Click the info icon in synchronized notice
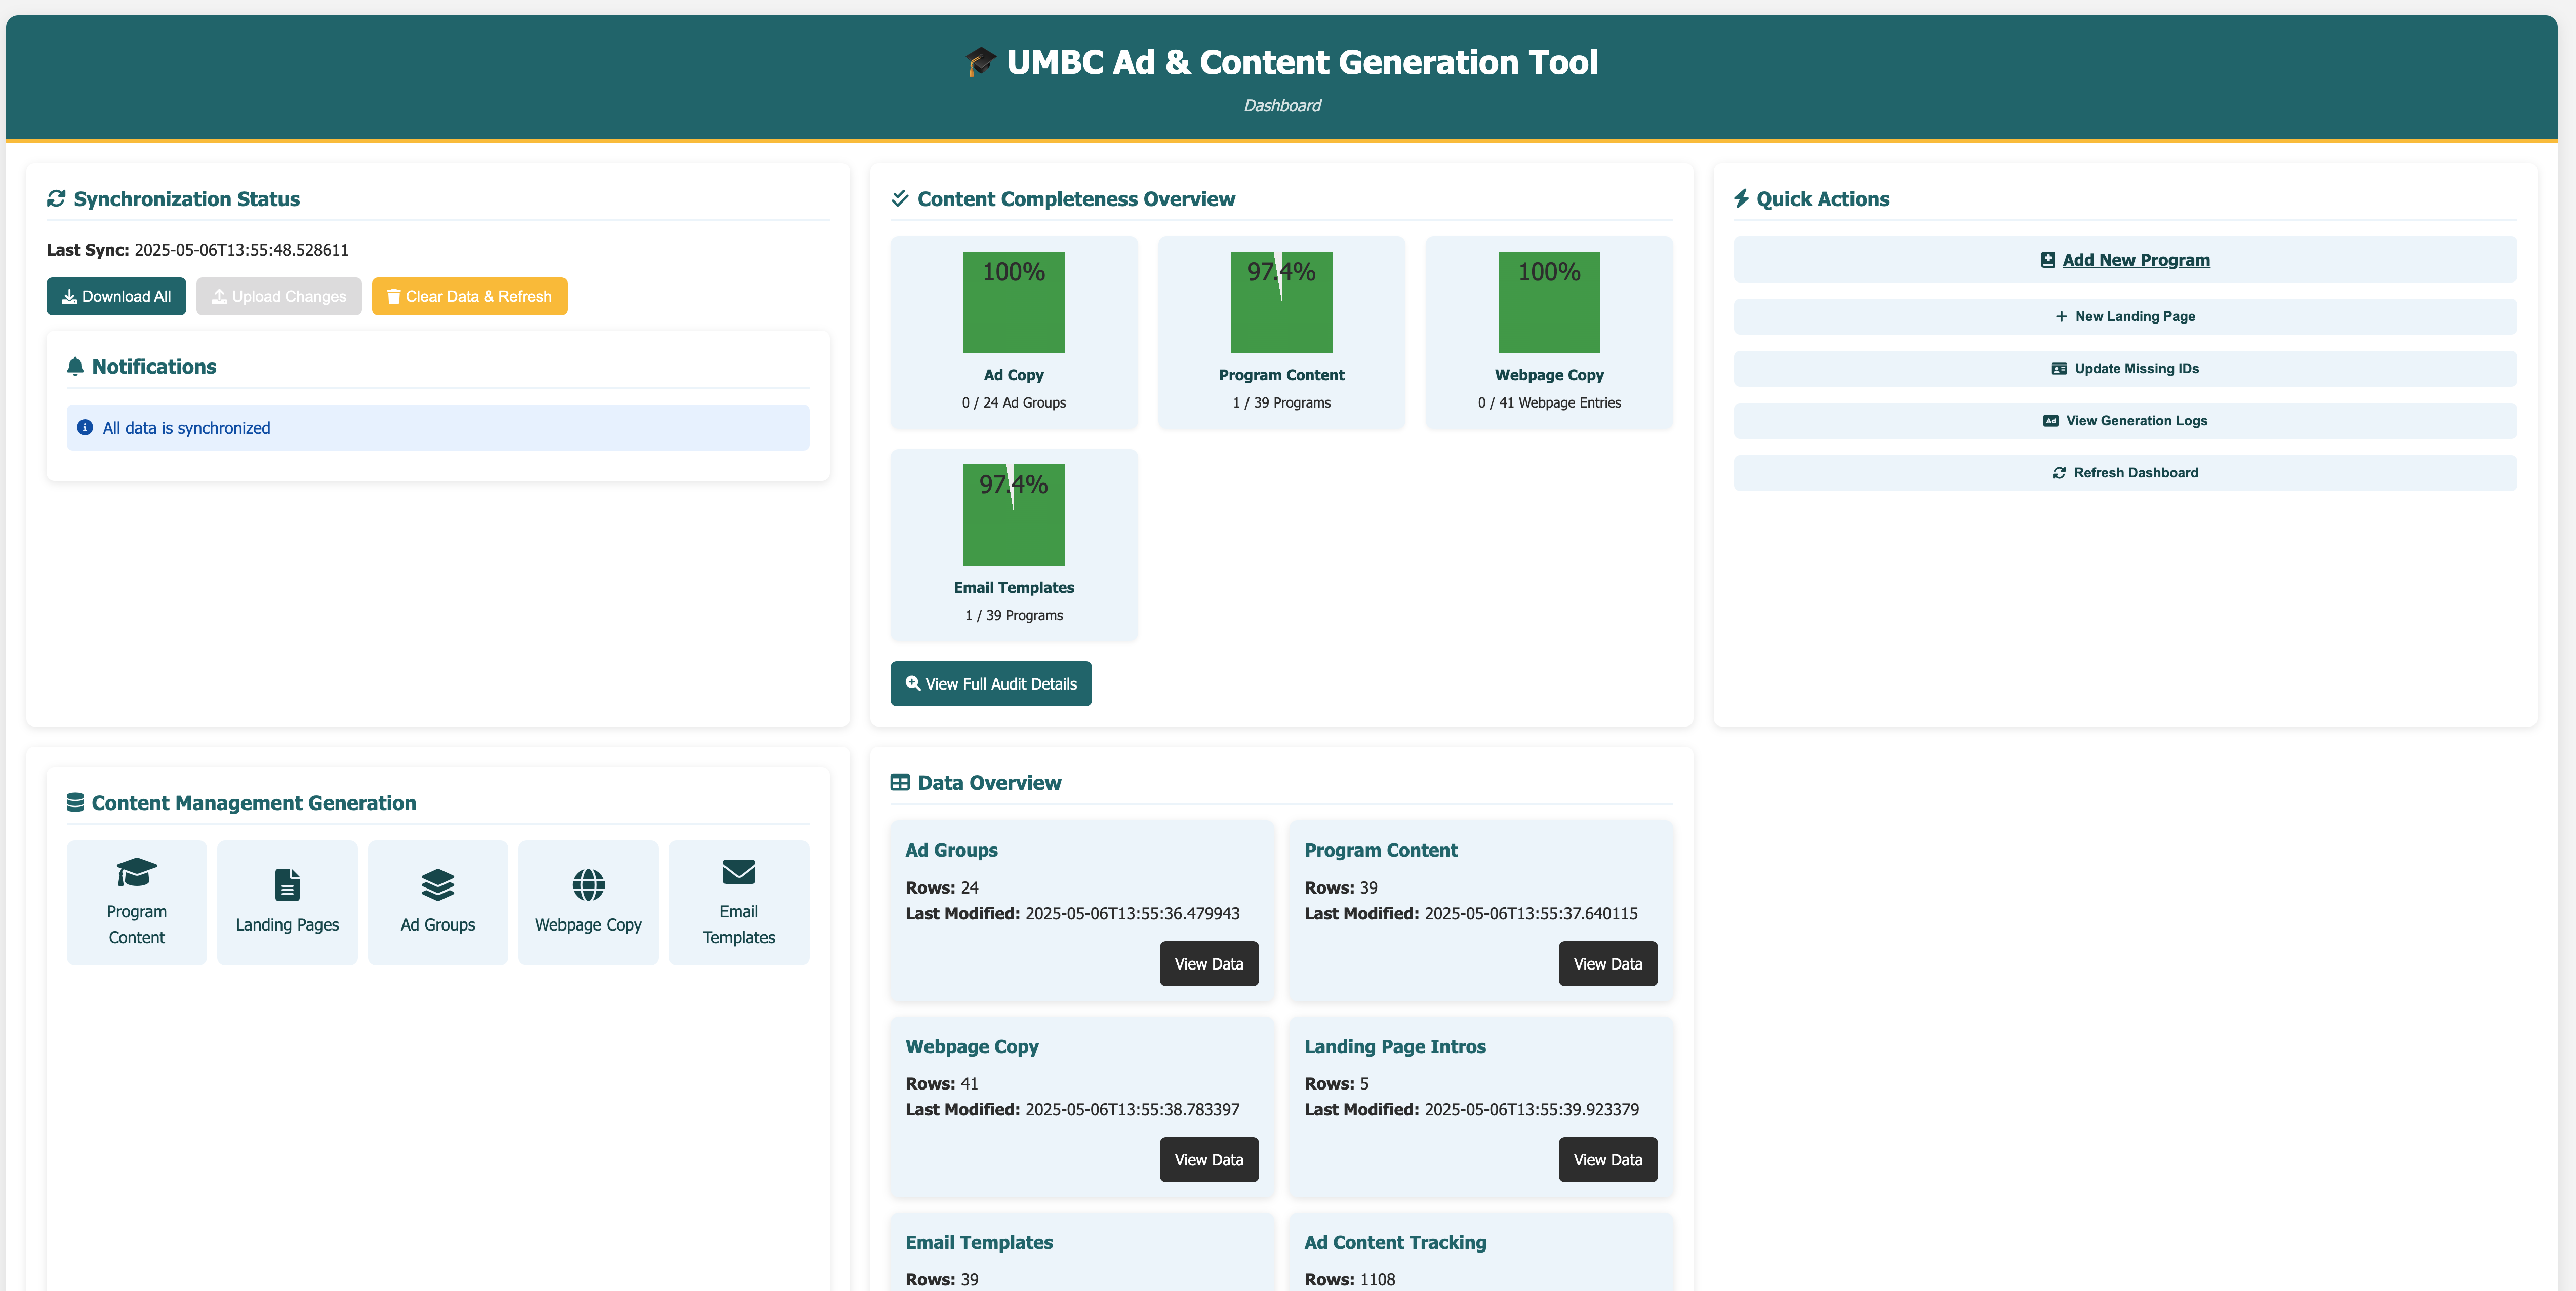Screen dimensions: 2576x1291 pos(85,428)
